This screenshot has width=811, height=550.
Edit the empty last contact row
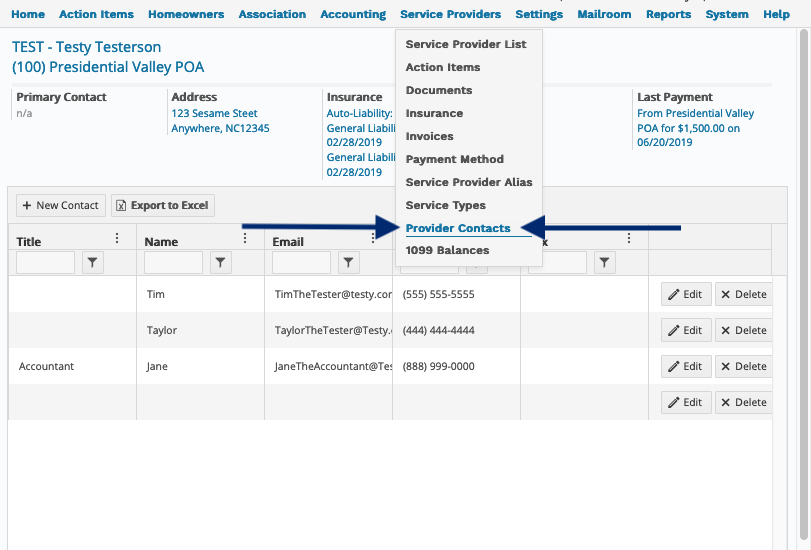coord(686,402)
